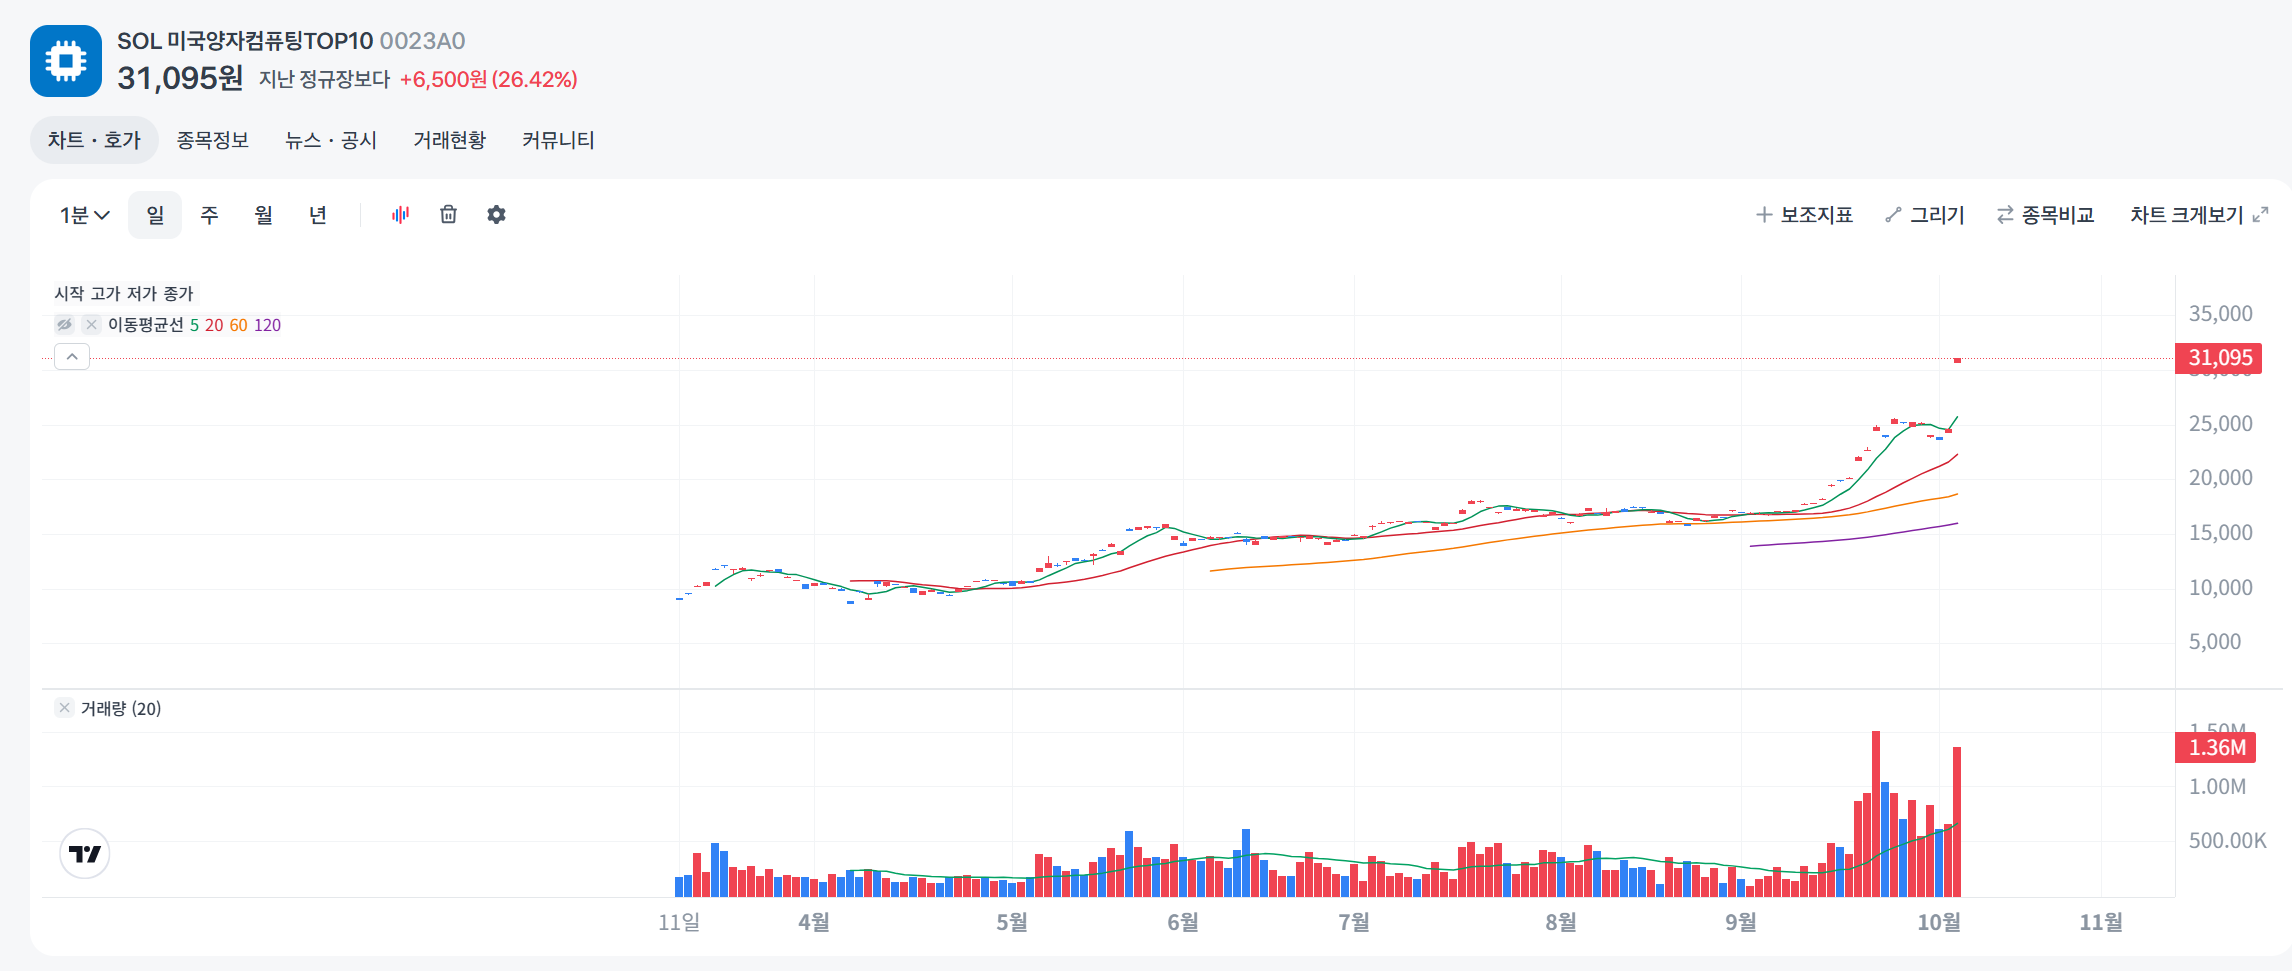Open the 종목정보 tab
The image size is (2292, 971).
click(213, 140)
